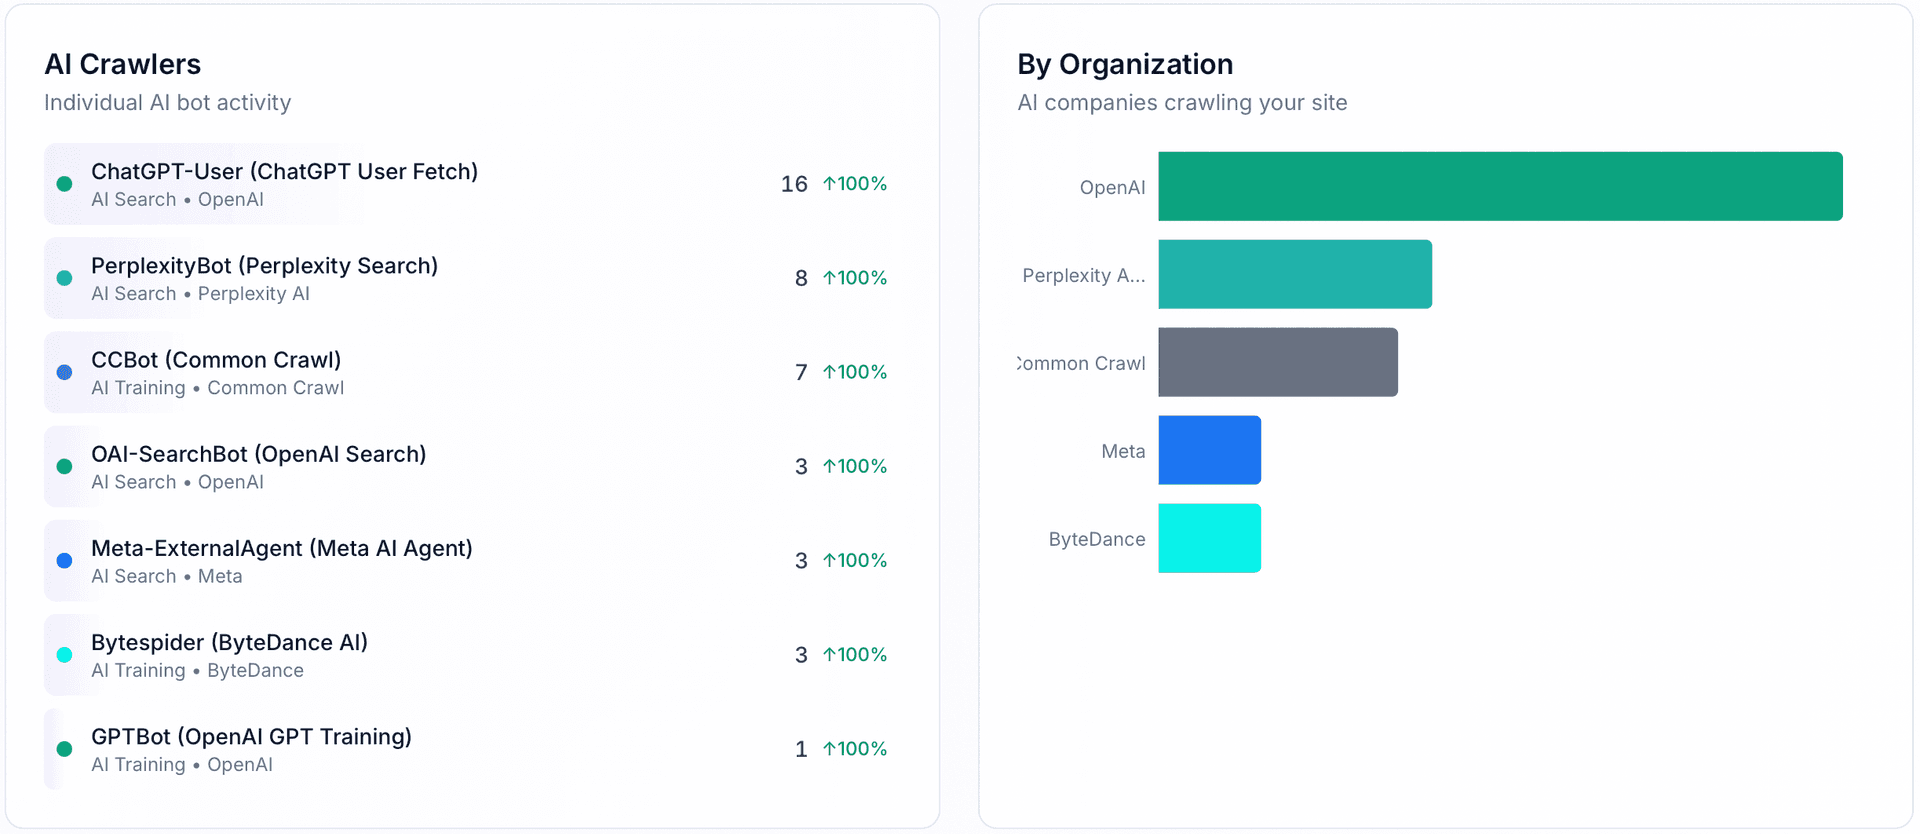This screenshot has height=834, width=1920.
Task: Click the cyan dot beside Bytespider
Action: point(65,655)
